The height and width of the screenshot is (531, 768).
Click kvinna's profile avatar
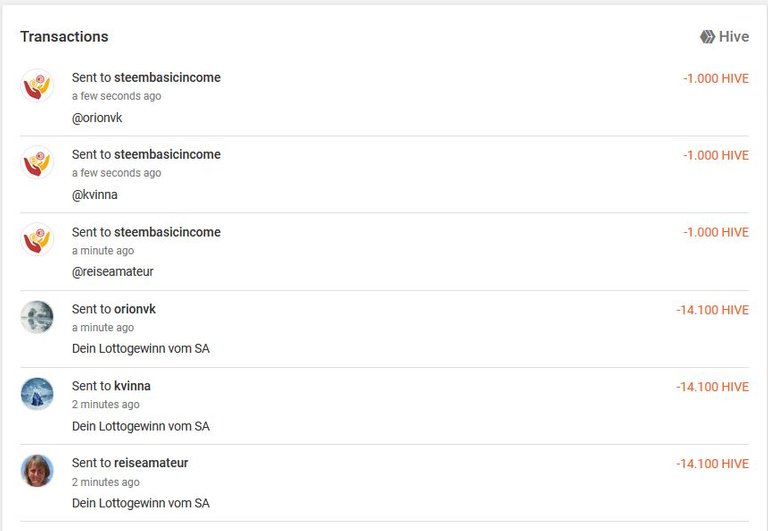pyautogui.click(x=37, y=393)
